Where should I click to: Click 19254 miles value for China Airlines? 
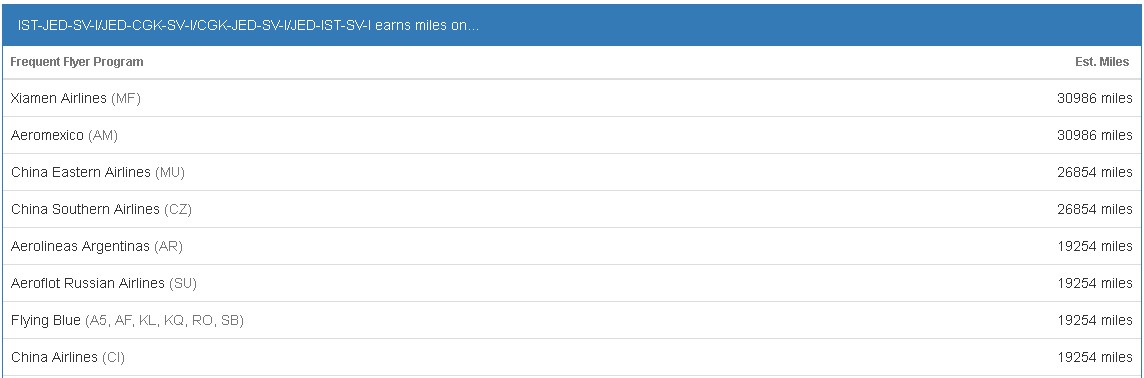coord(1094,358)
